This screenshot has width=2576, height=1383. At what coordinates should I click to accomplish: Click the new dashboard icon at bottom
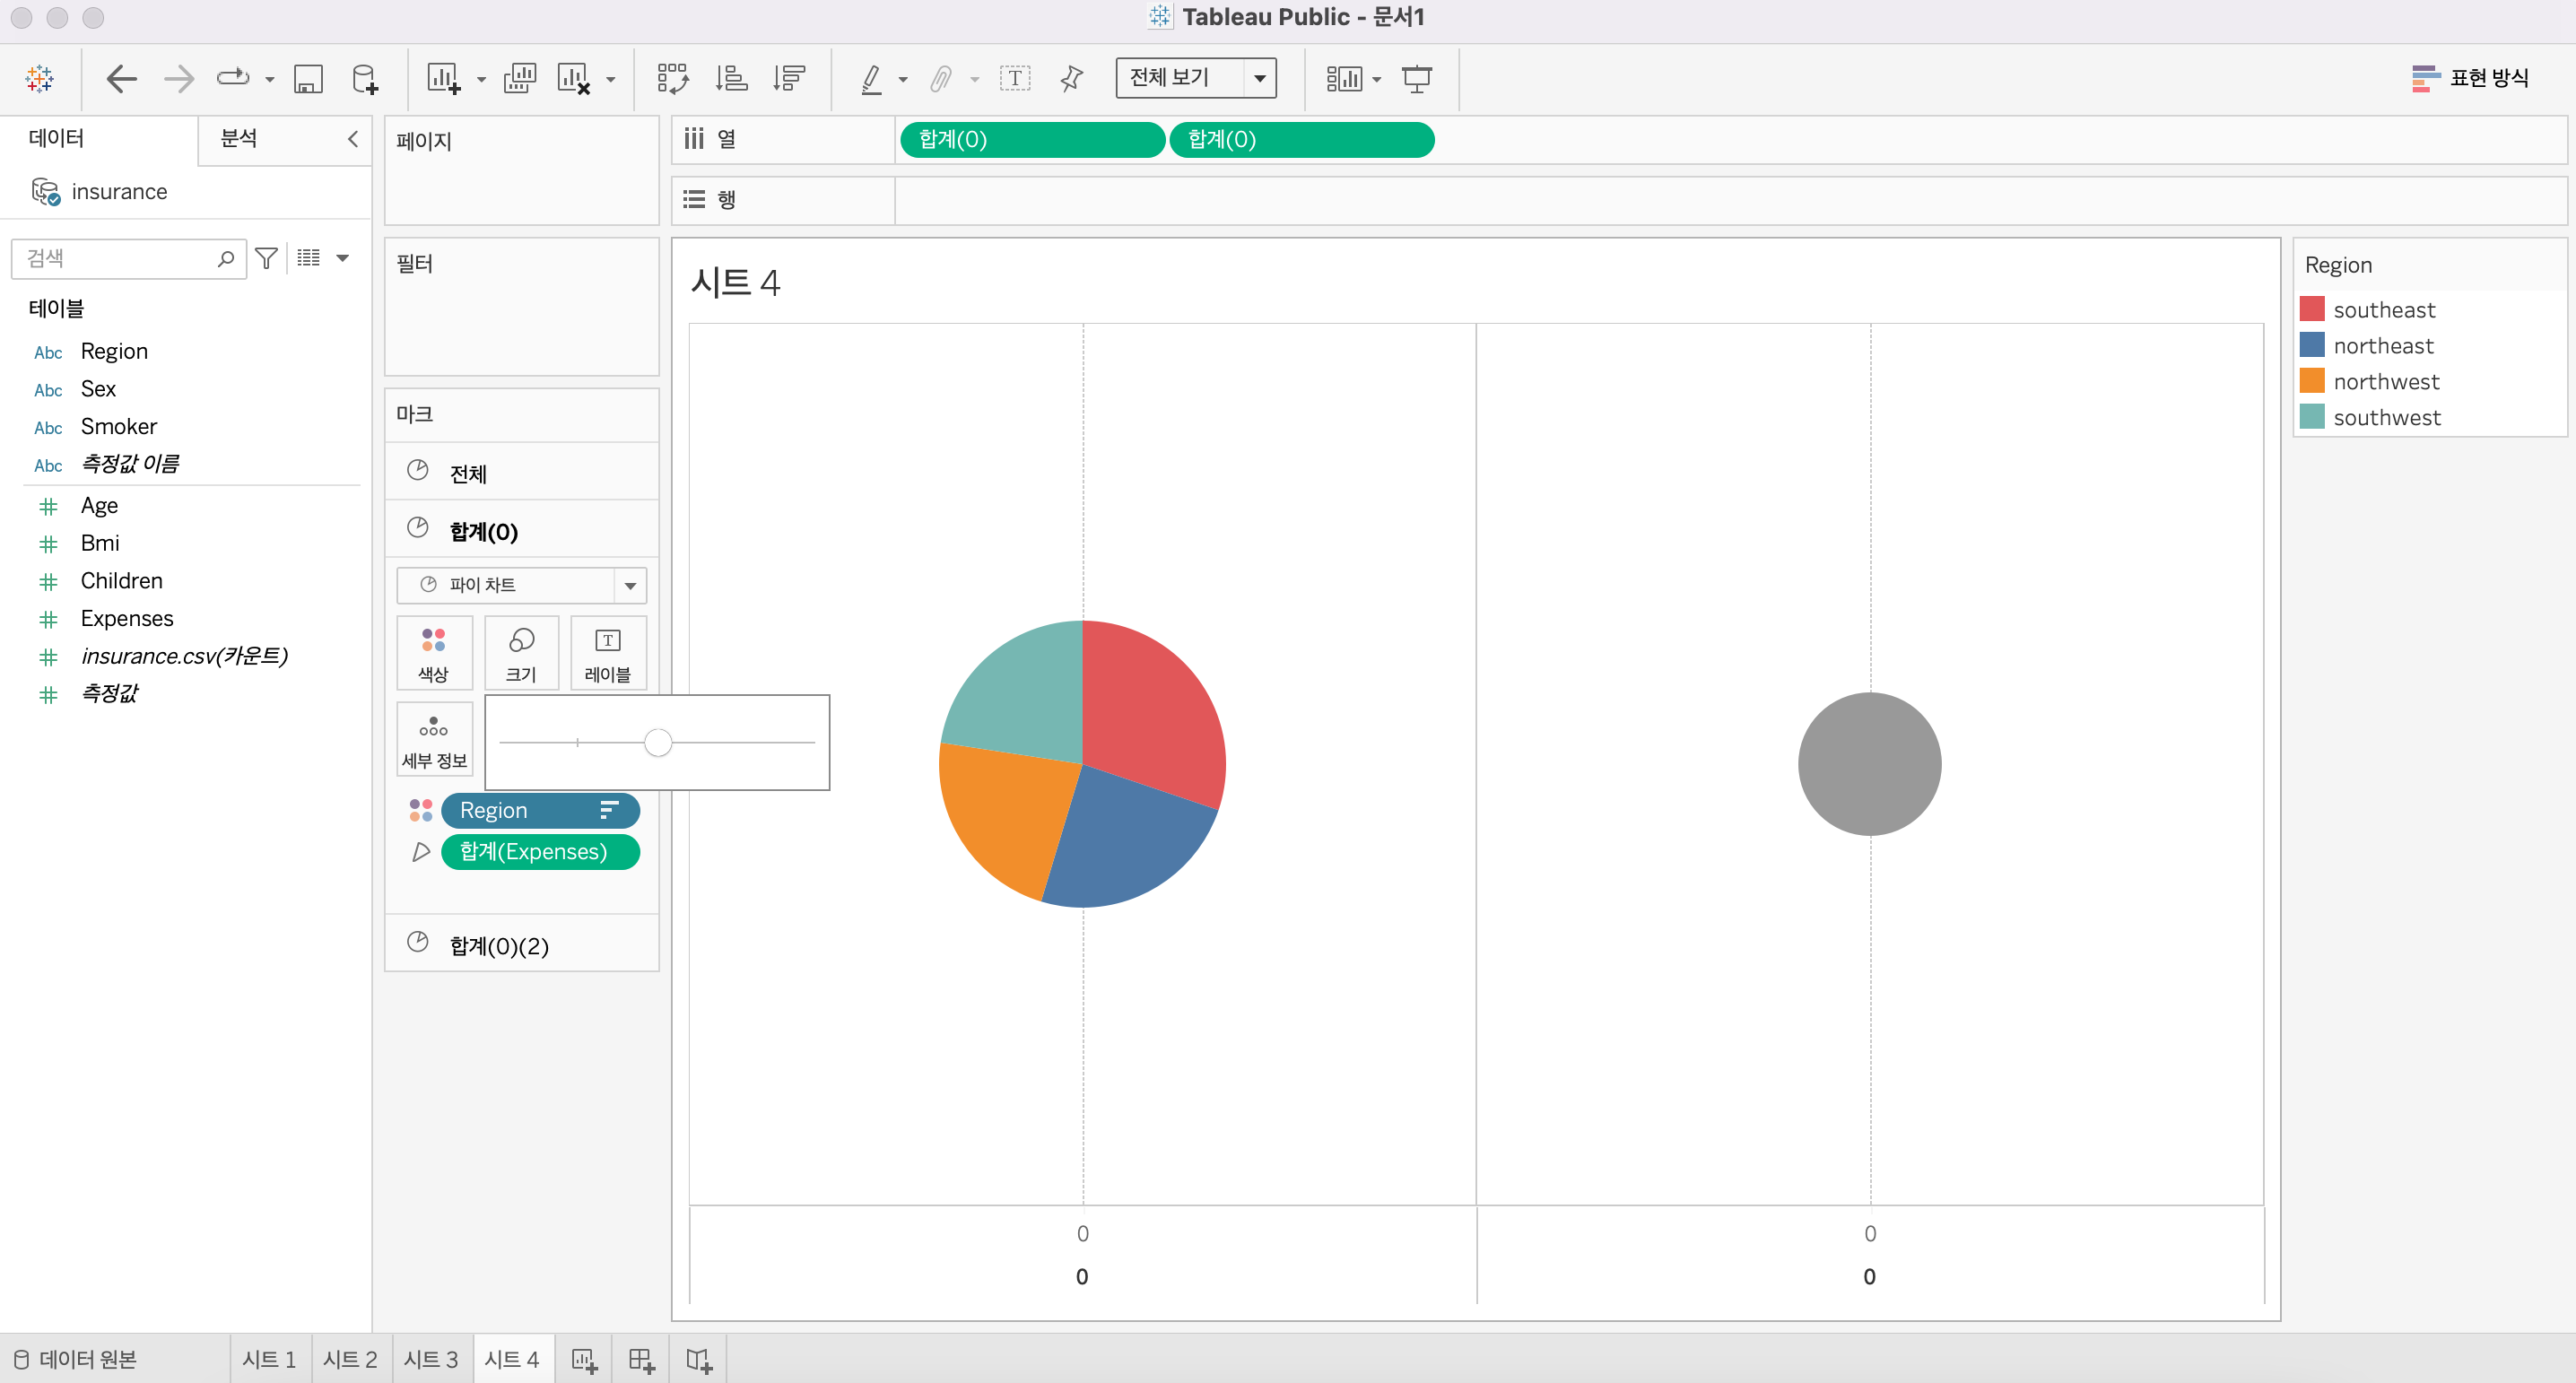tap(641, 1360)
